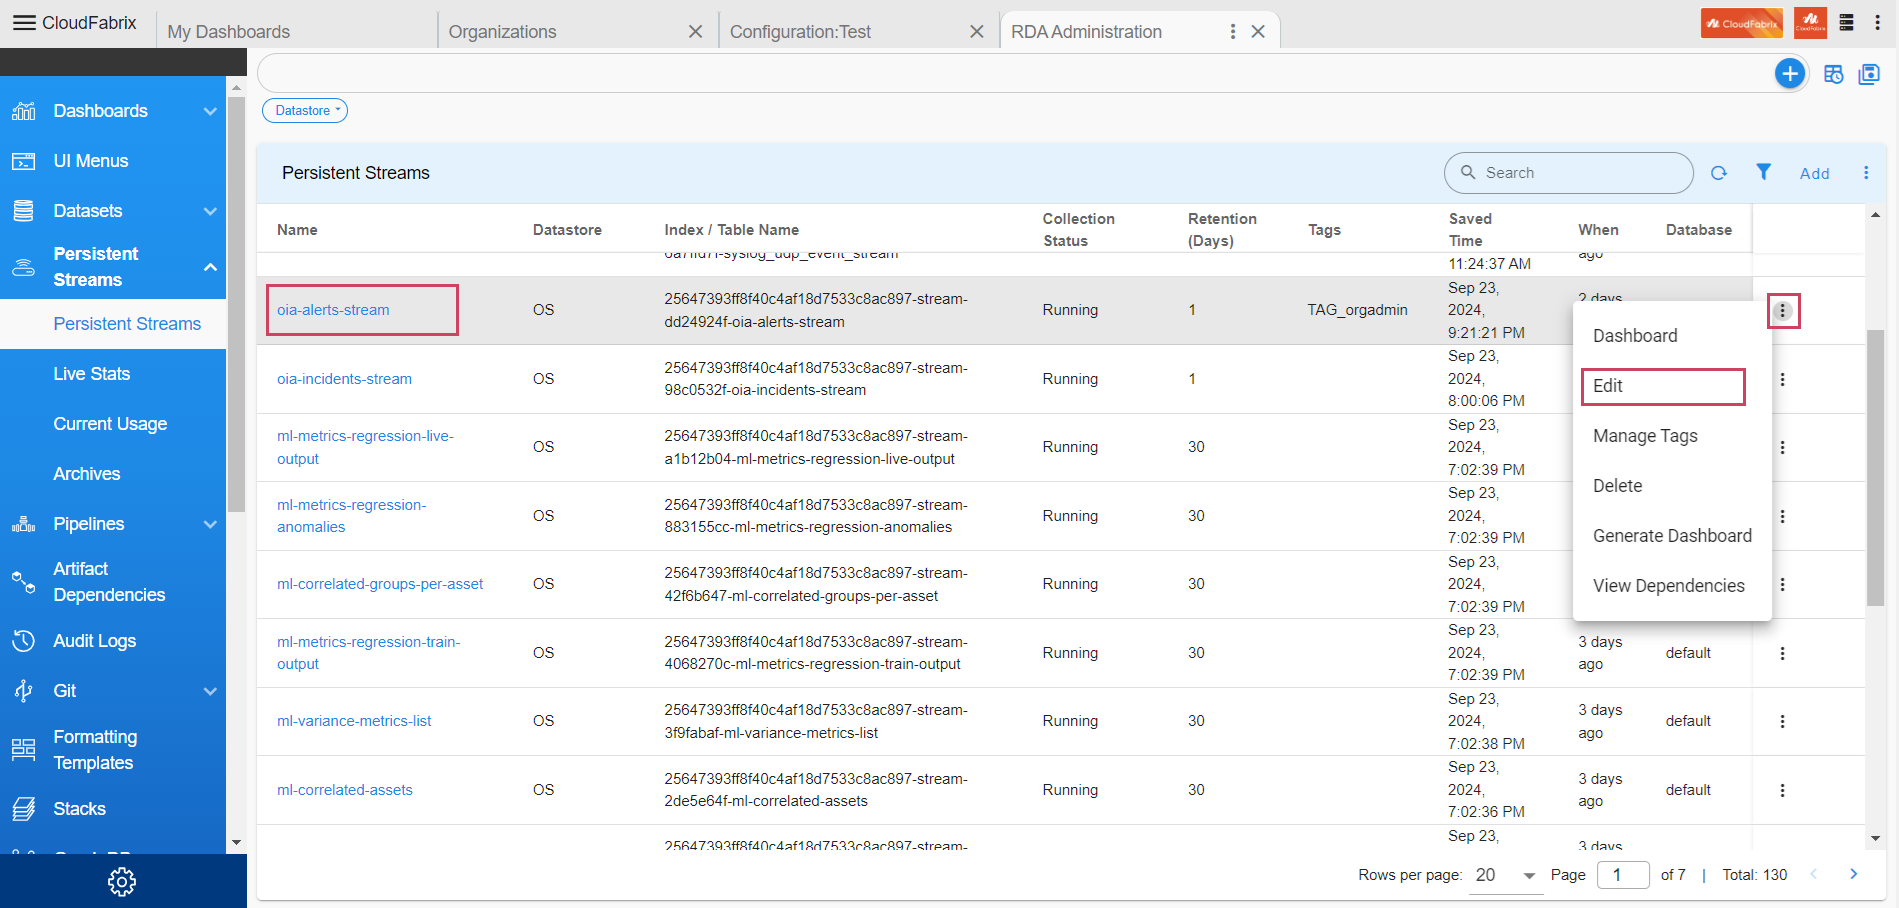This screenshot has height=908, width=1899.
Task: Click the Stacks icon in the sidebar
Action: (x=23, y=808)
